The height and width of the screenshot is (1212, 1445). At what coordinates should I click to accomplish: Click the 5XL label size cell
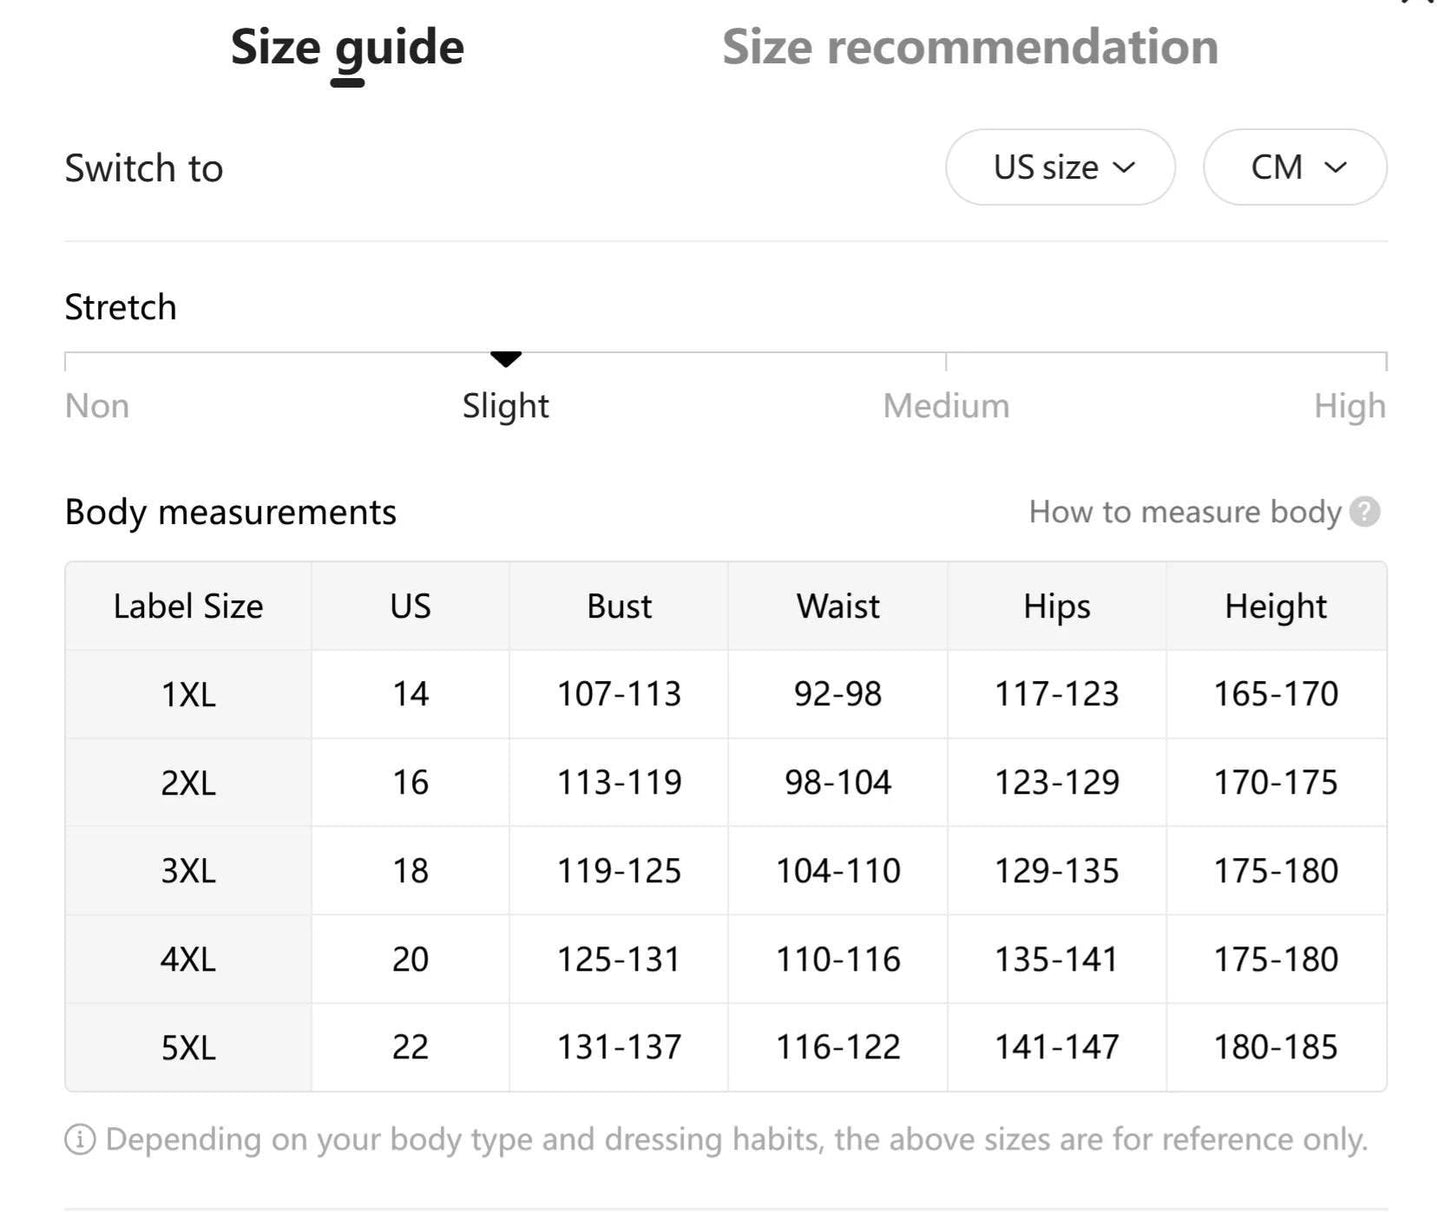click(x=188, y=1048)
